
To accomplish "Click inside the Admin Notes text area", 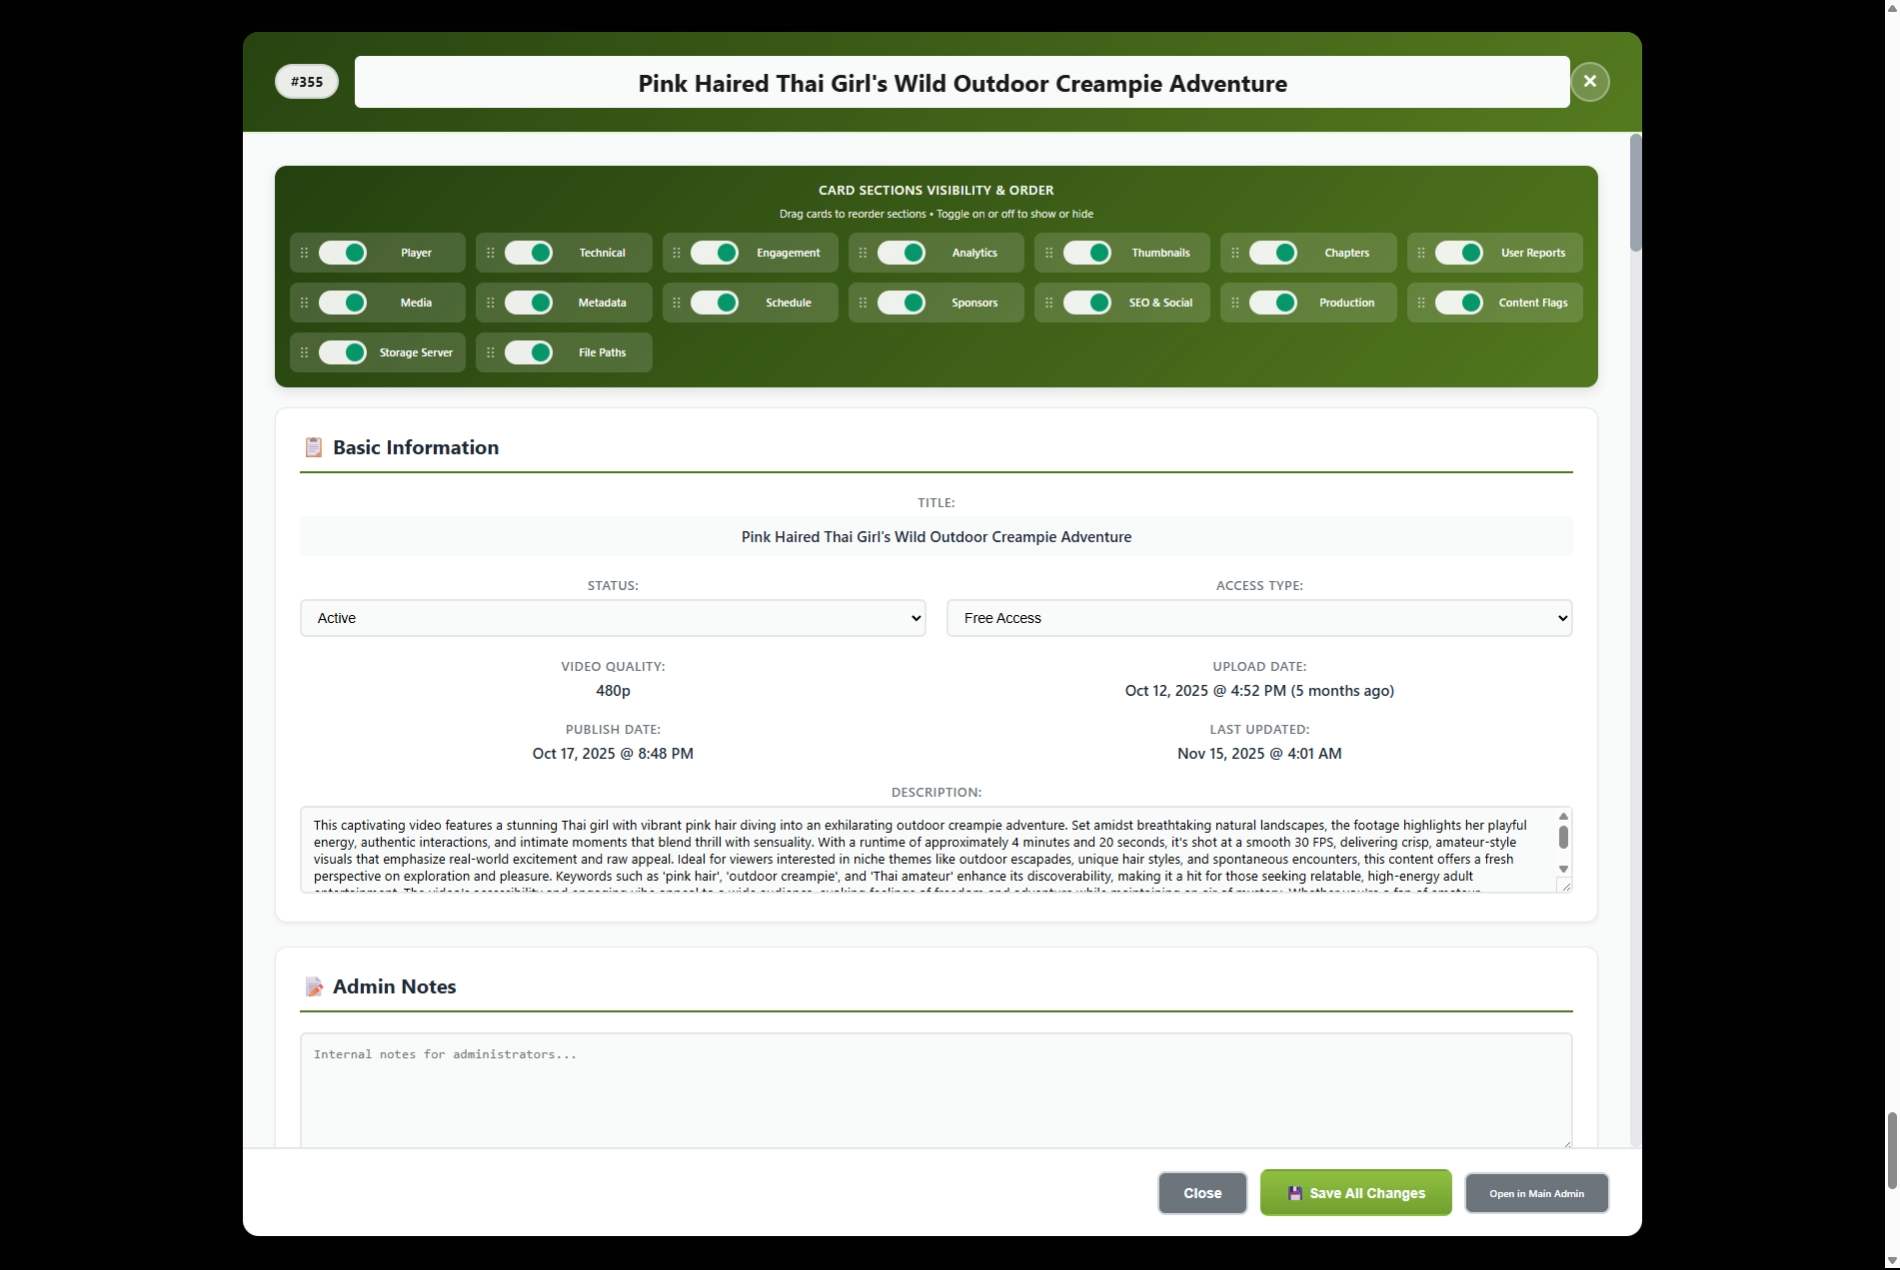I will click(x=934, y=1090).
